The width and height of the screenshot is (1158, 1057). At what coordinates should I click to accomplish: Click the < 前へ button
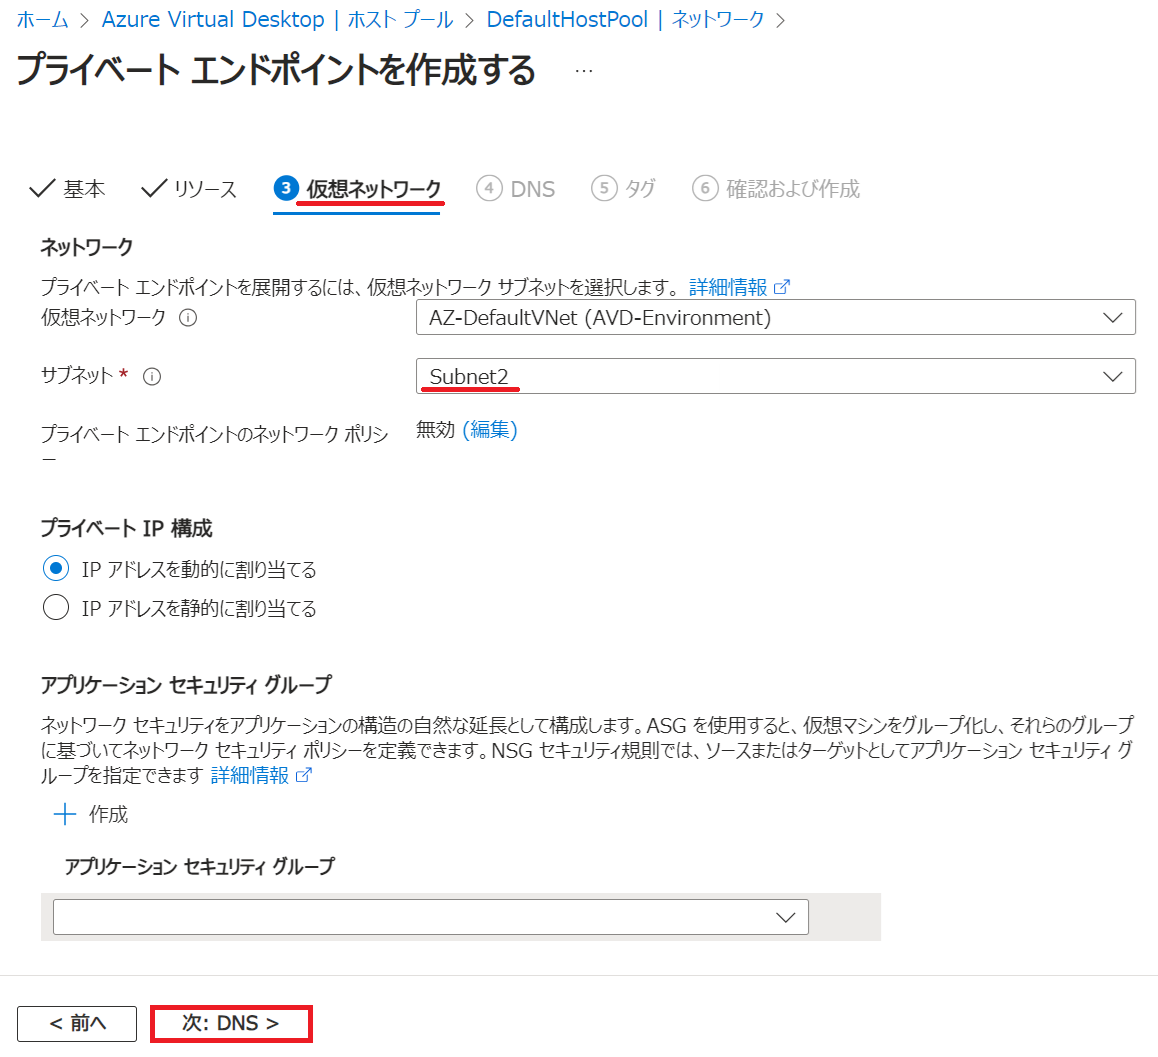[77, 1024]
